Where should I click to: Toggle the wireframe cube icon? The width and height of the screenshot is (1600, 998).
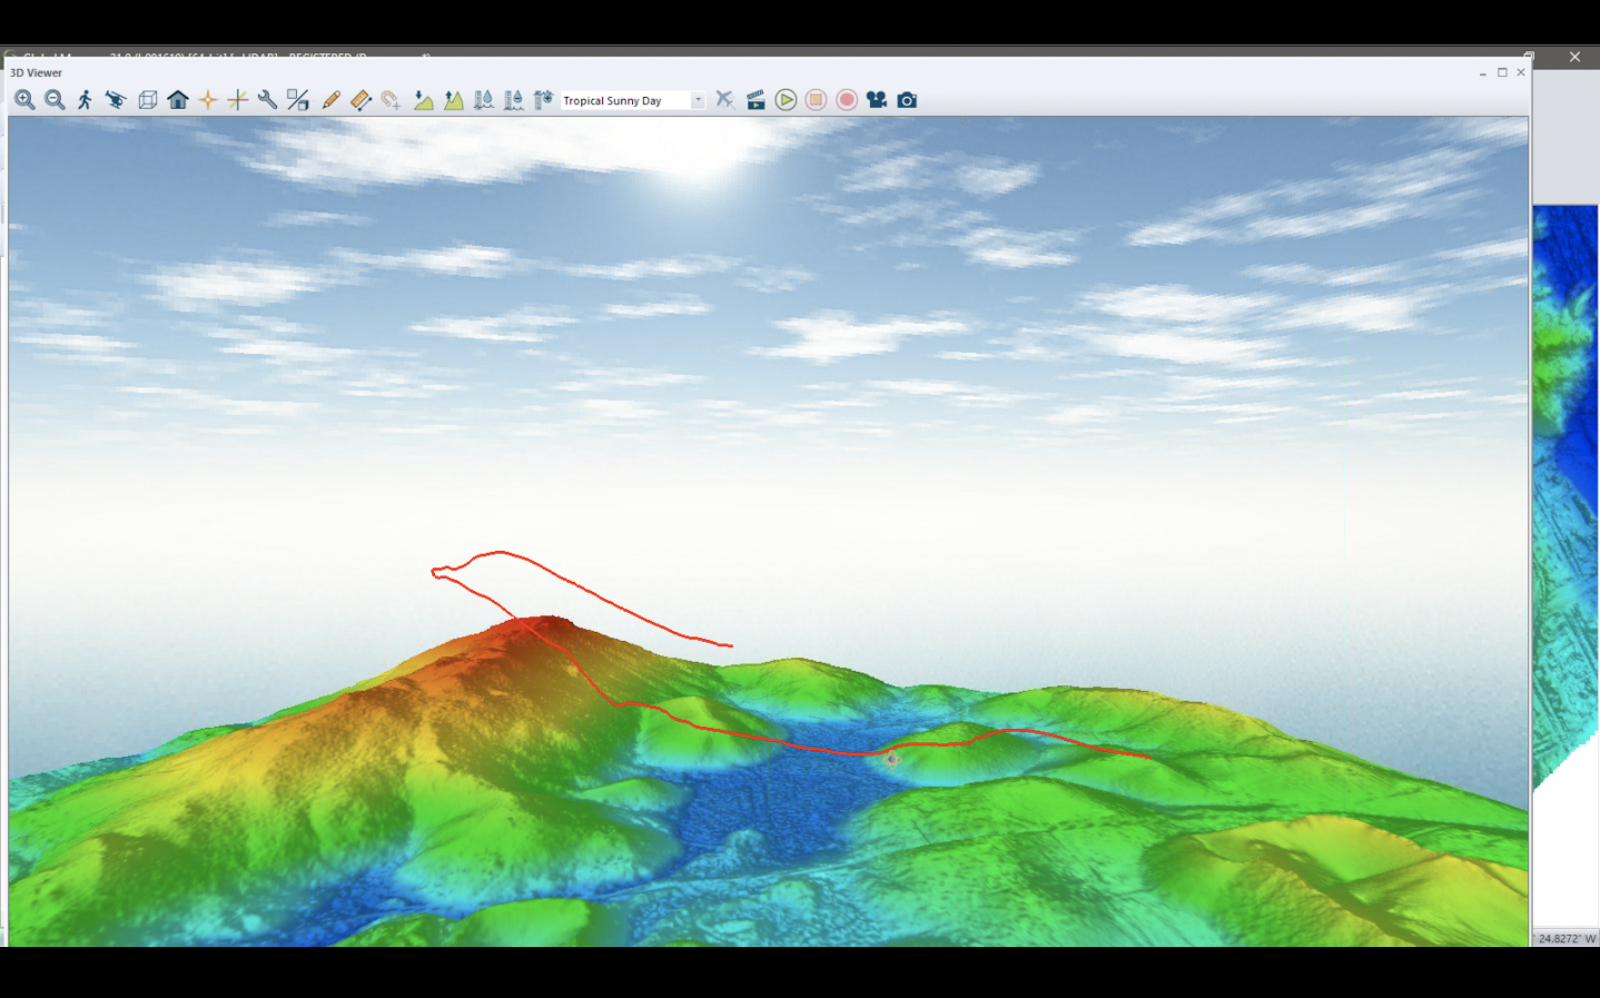(147, 100)
